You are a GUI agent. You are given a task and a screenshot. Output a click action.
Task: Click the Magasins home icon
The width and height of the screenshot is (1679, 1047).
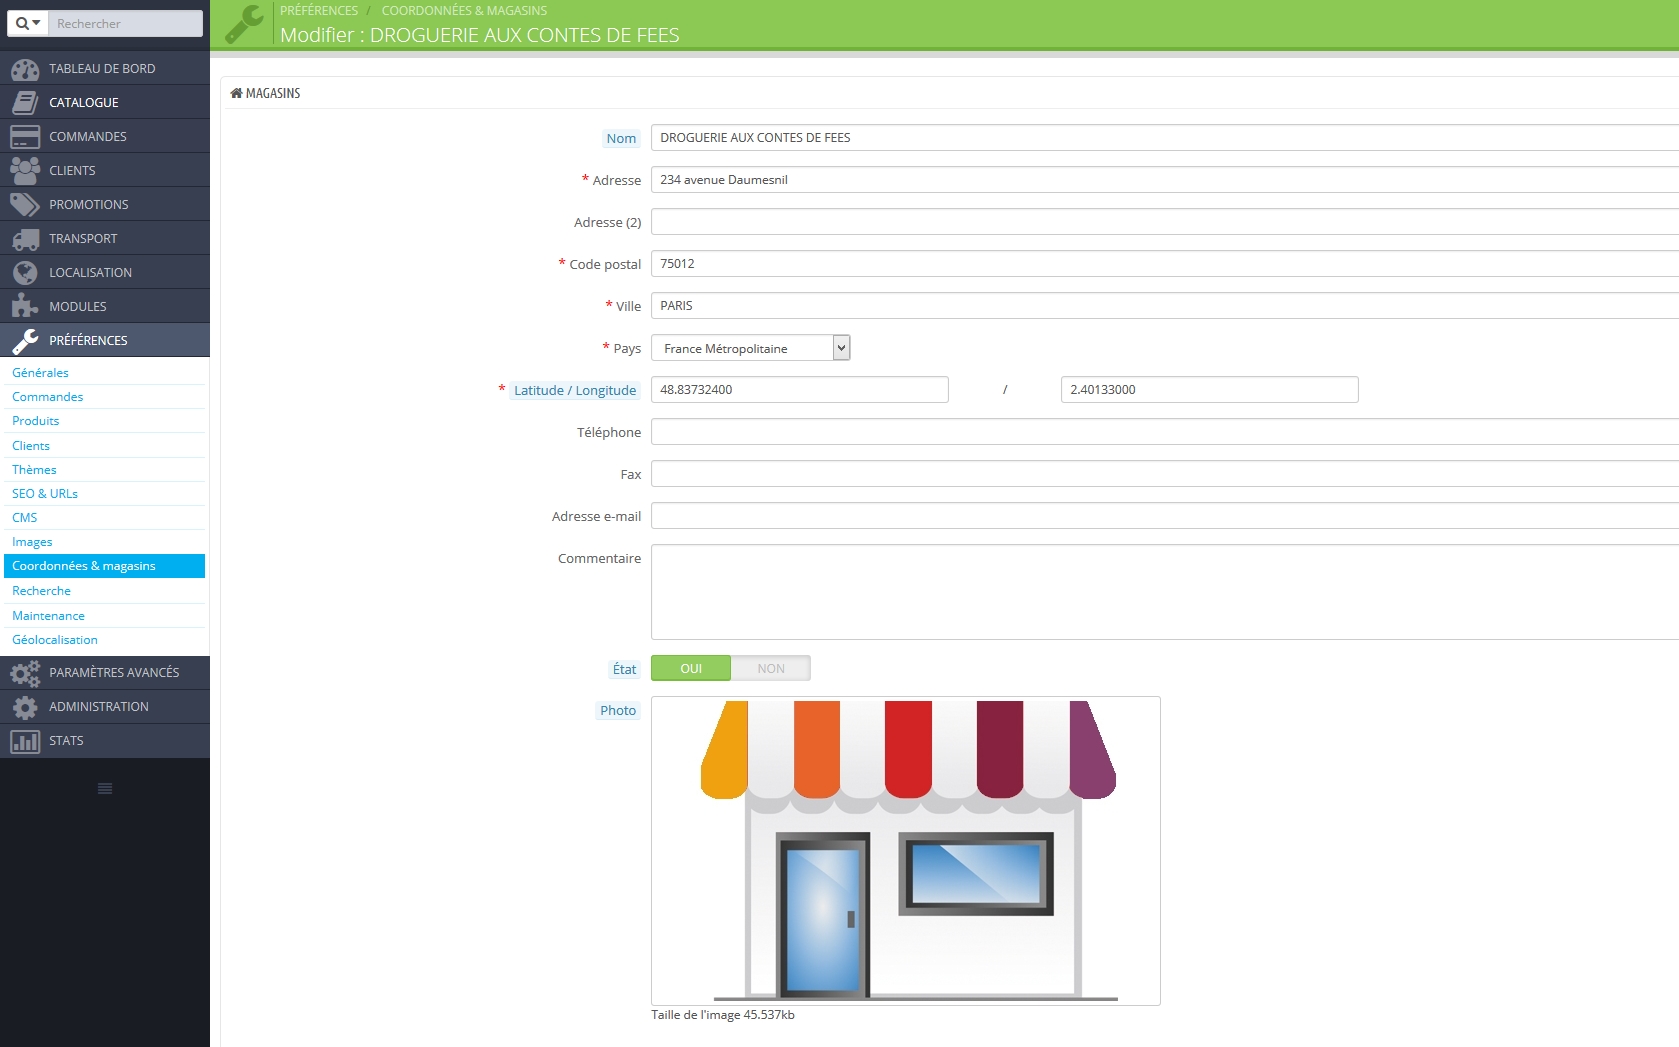pyautogui.click(x=236, y=93)
